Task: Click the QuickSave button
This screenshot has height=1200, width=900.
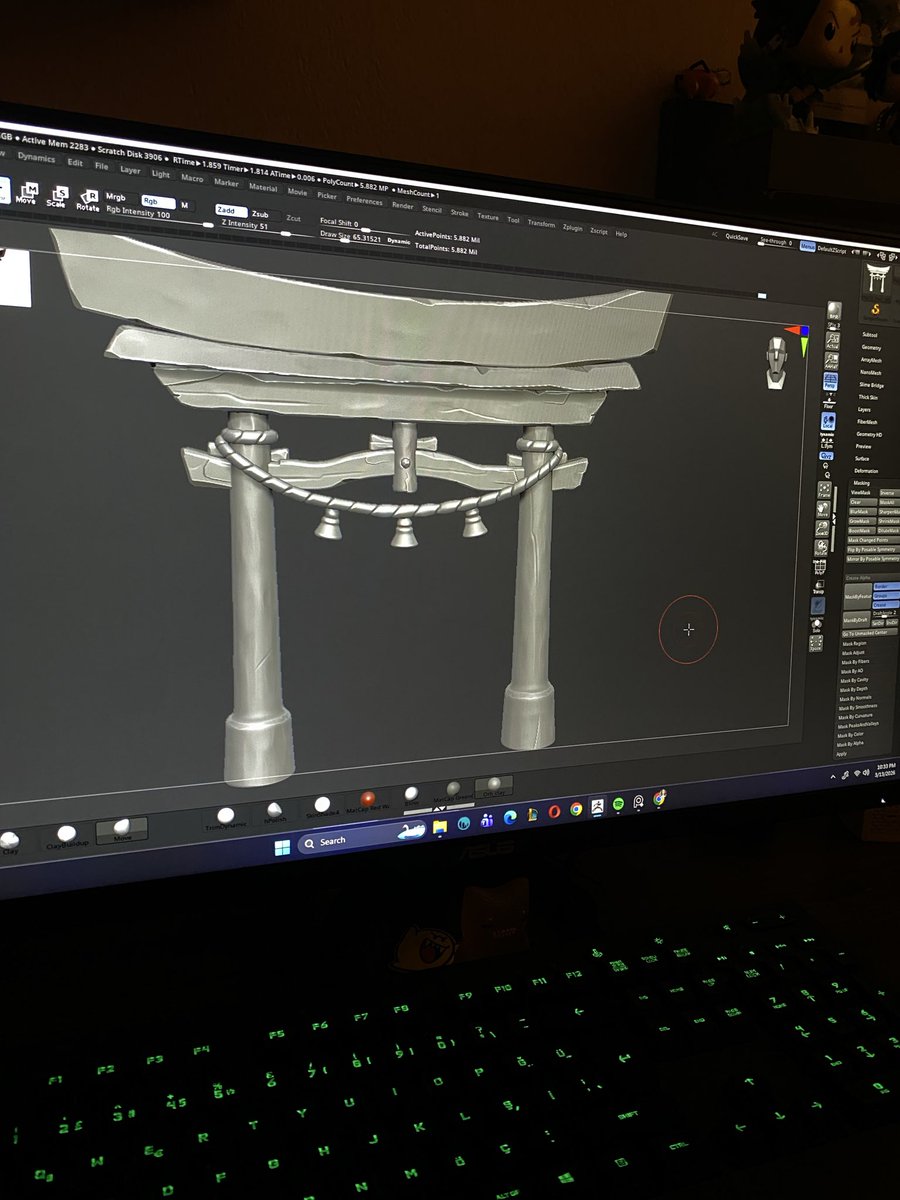Action: (x=737, y=237)
